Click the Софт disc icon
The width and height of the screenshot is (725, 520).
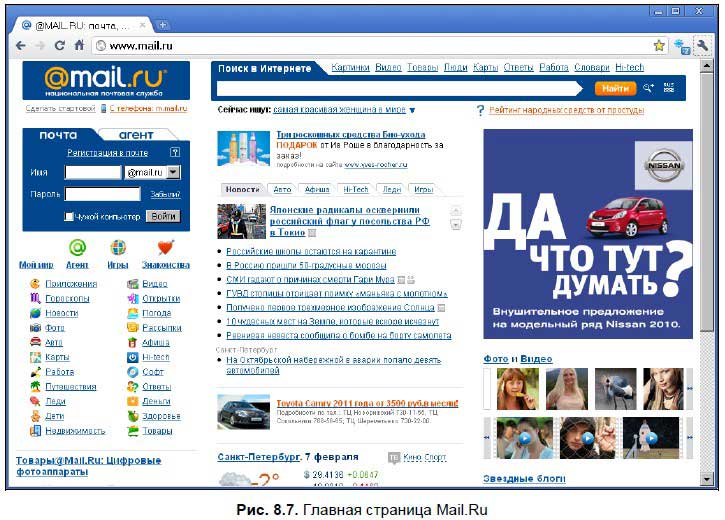(x=133, y=372)
